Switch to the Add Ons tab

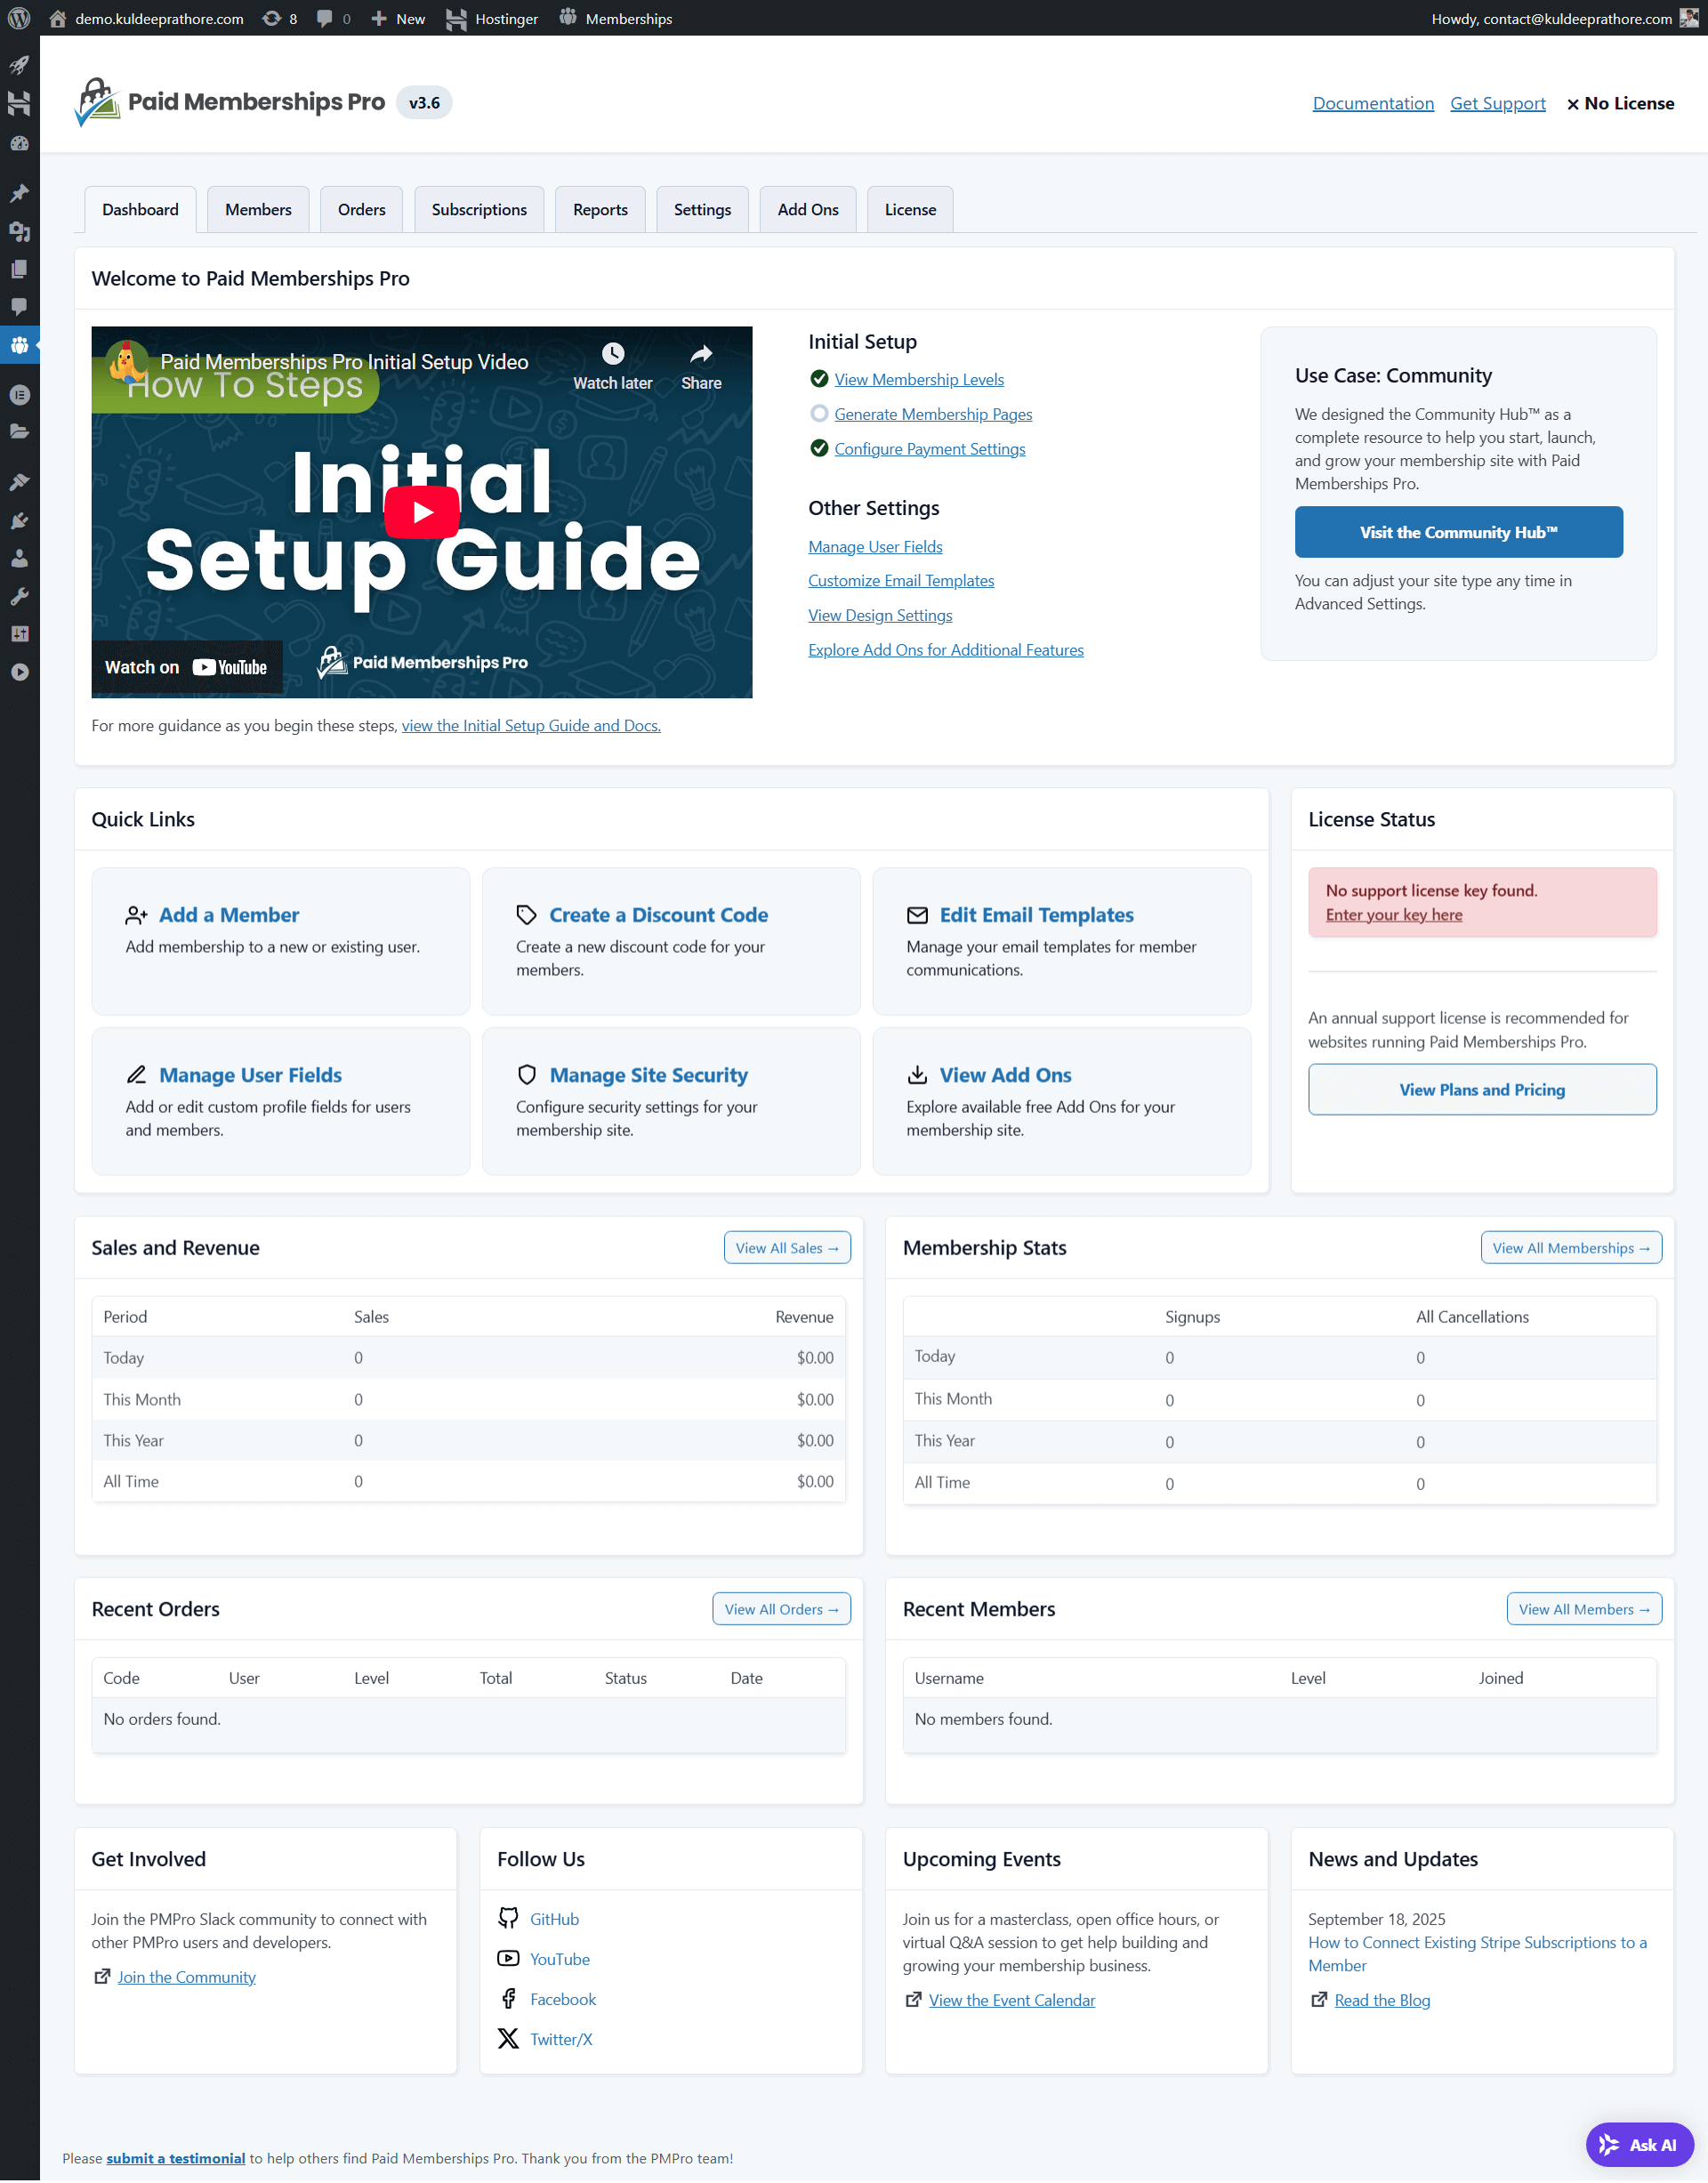click(x=807, y=209)
